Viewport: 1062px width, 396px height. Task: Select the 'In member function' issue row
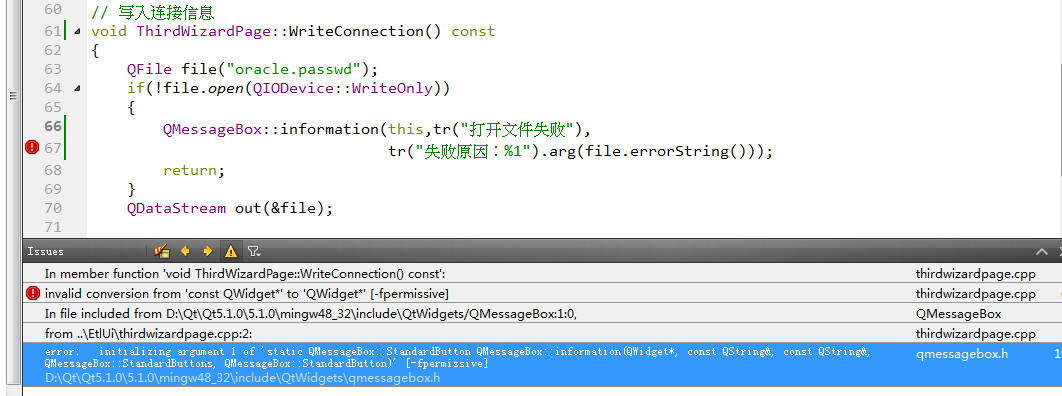pos(542,273)
